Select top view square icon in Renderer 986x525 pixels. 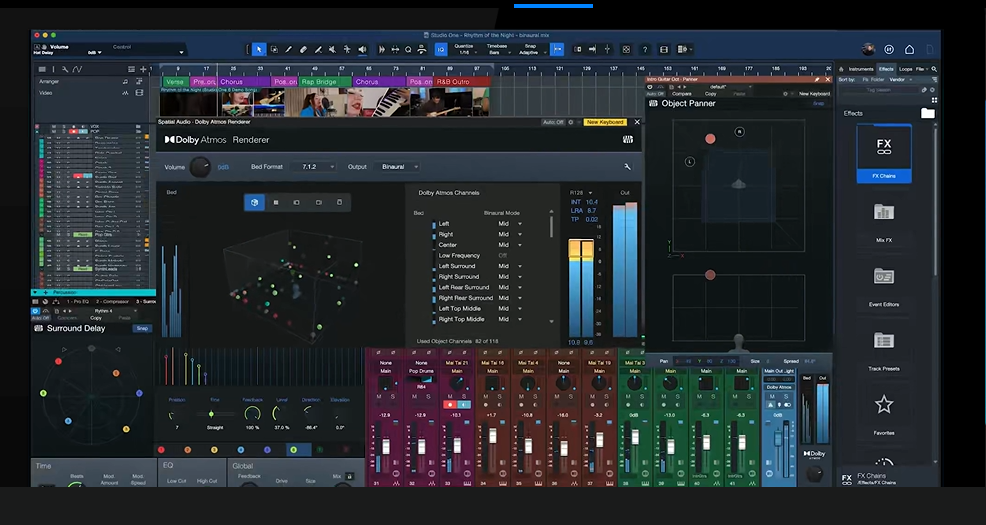click(275, 202)
